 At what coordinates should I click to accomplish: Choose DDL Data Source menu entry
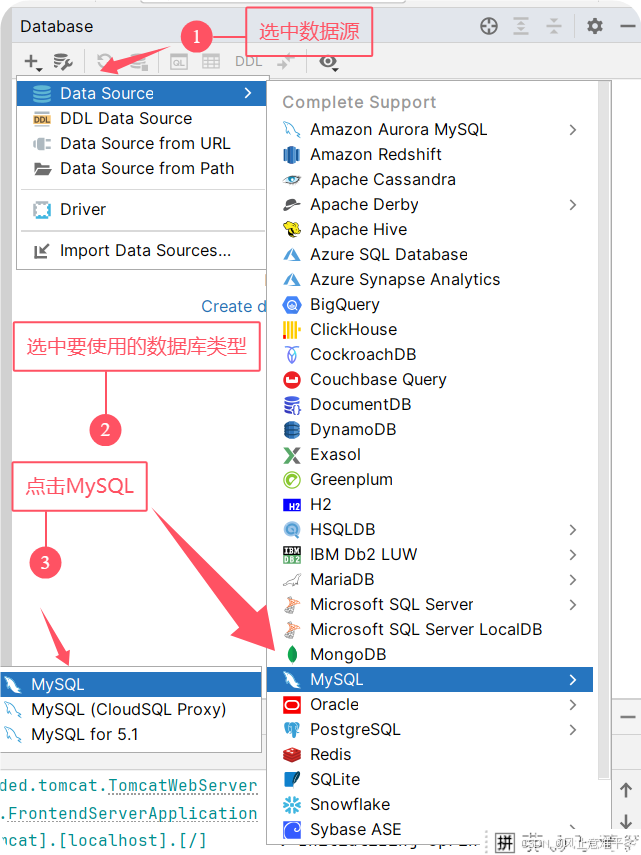141,118
